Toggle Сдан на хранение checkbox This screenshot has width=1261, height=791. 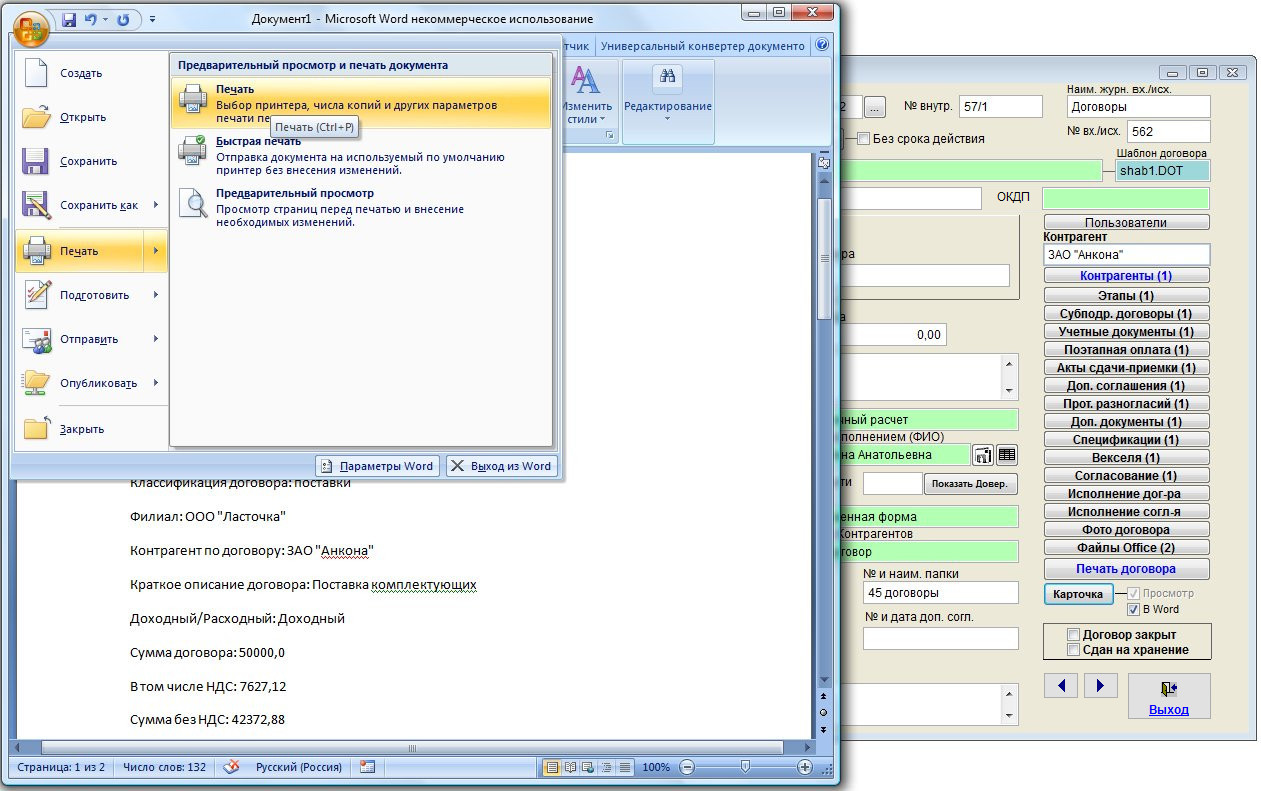click(1073, 649)
